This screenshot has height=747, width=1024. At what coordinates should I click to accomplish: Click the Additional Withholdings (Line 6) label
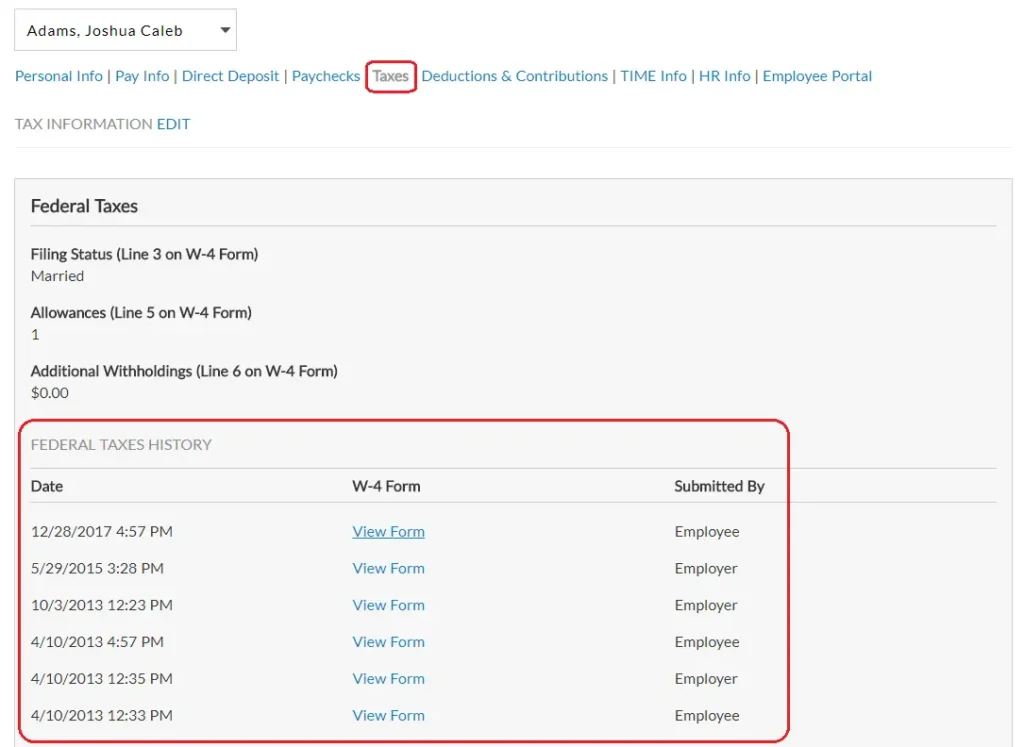tap(184, 371)
